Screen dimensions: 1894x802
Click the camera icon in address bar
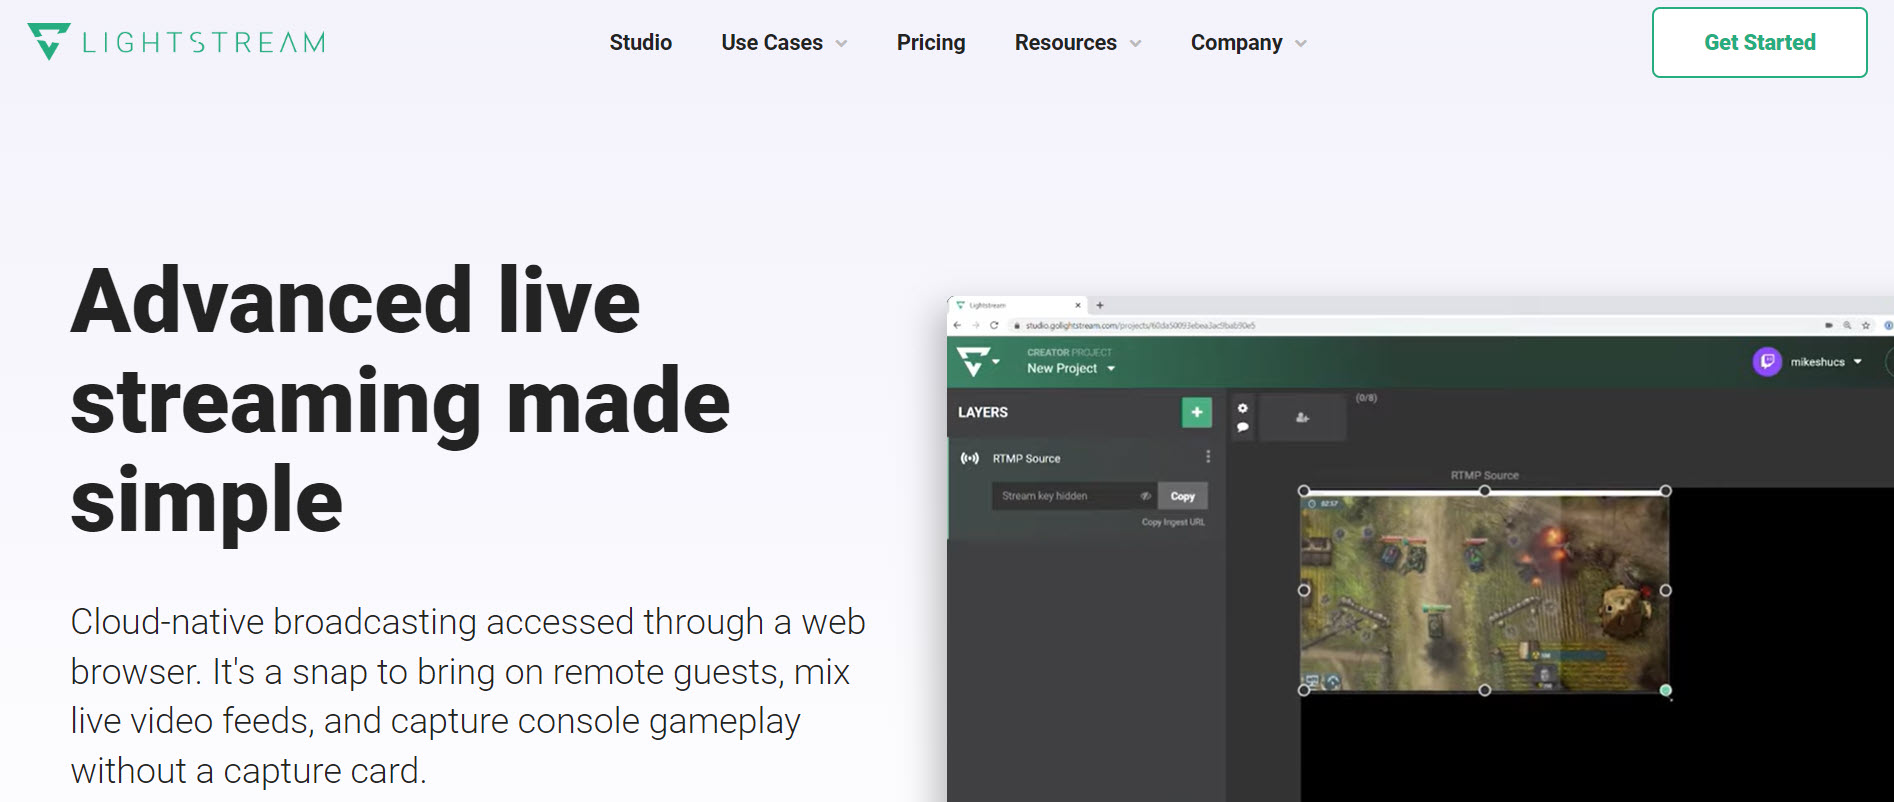(1829, 325)
